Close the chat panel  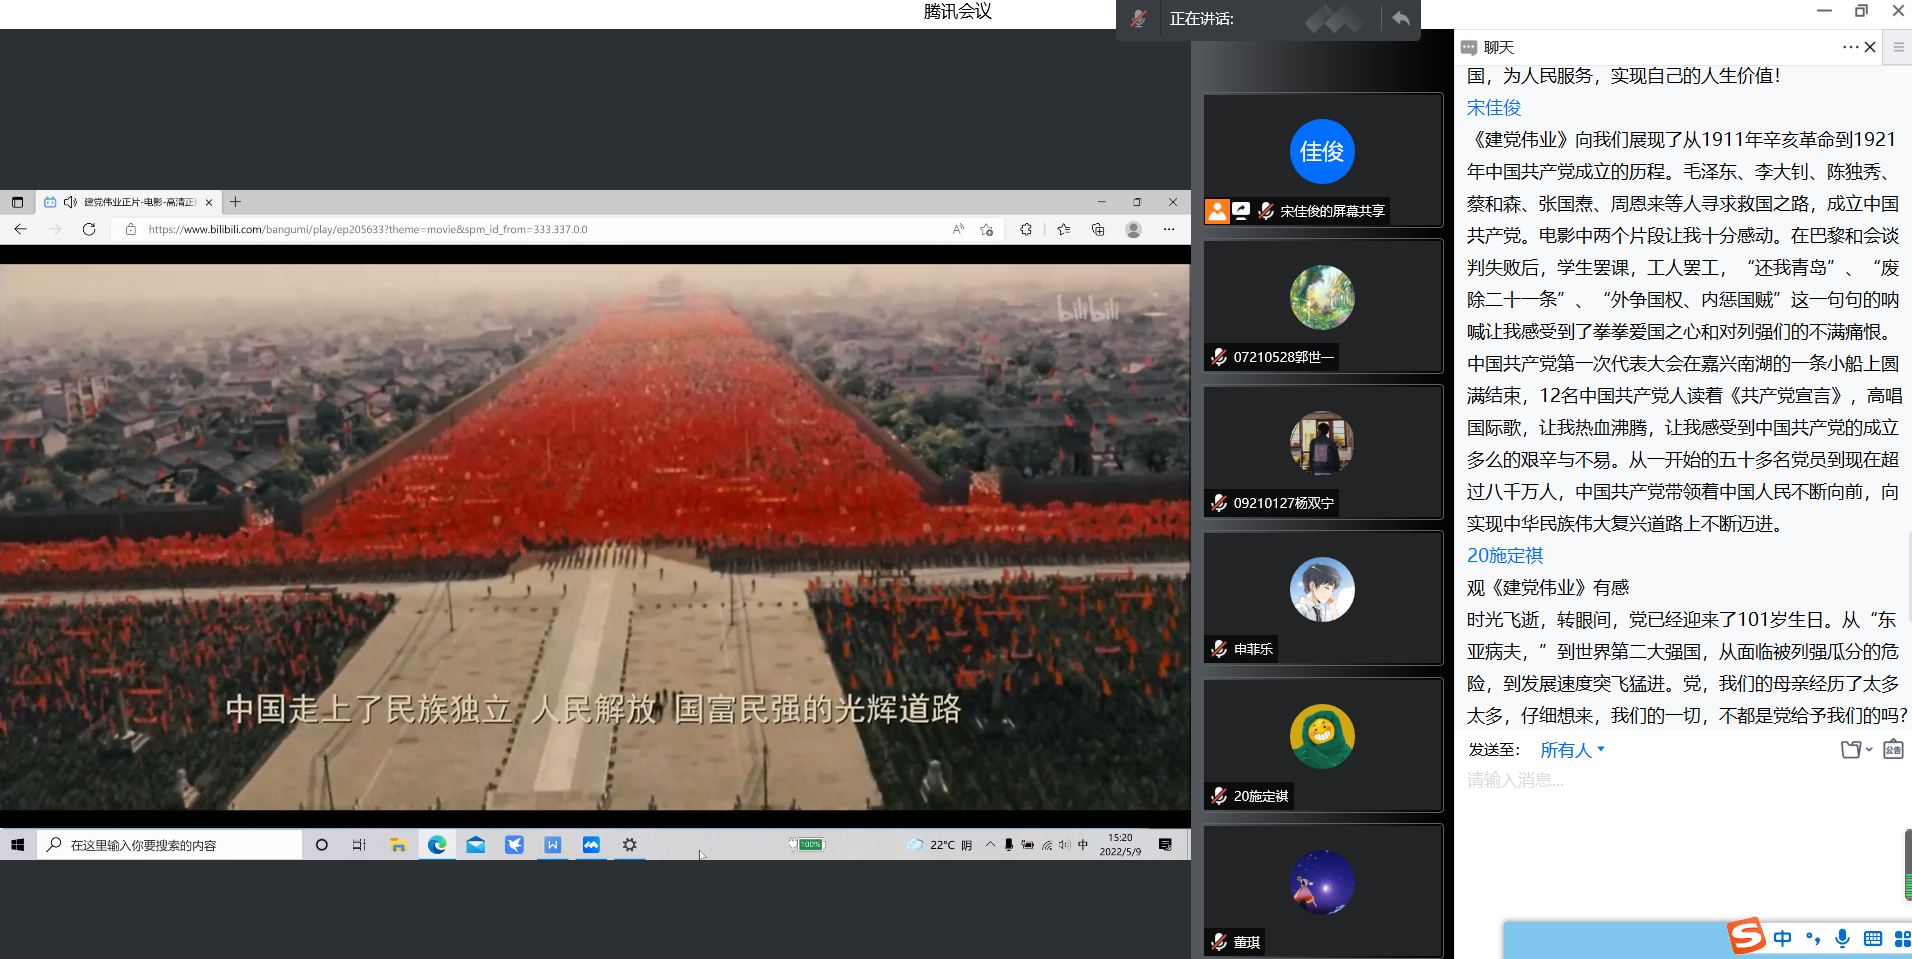pyautogui.click(x=1870, y=47)
